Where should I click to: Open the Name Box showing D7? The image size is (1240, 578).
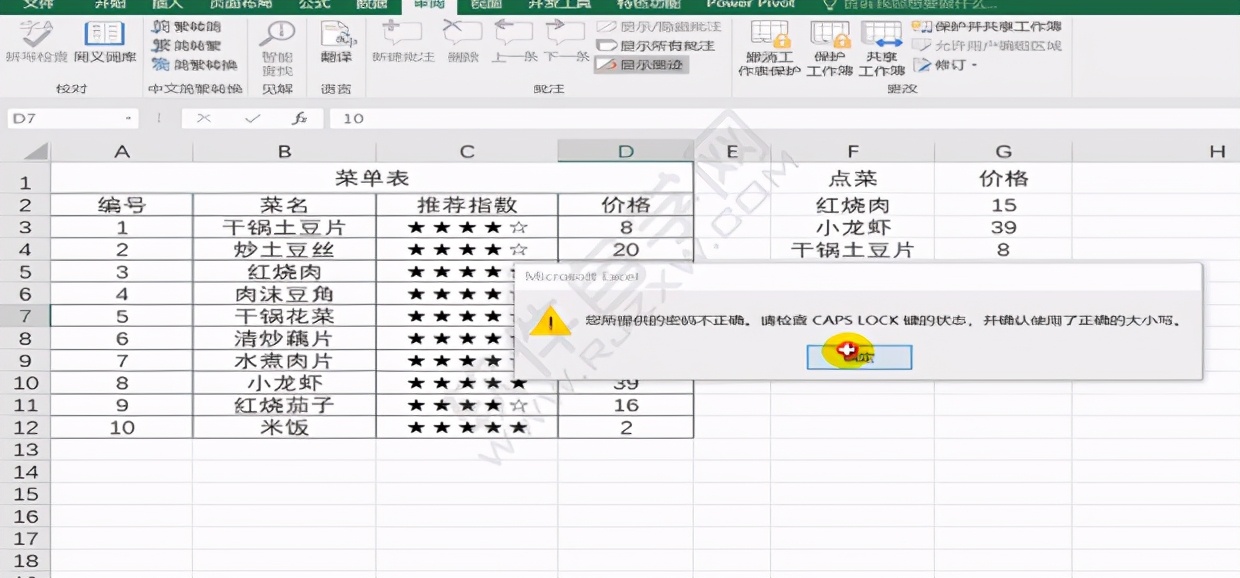click(x=60, y=117)
